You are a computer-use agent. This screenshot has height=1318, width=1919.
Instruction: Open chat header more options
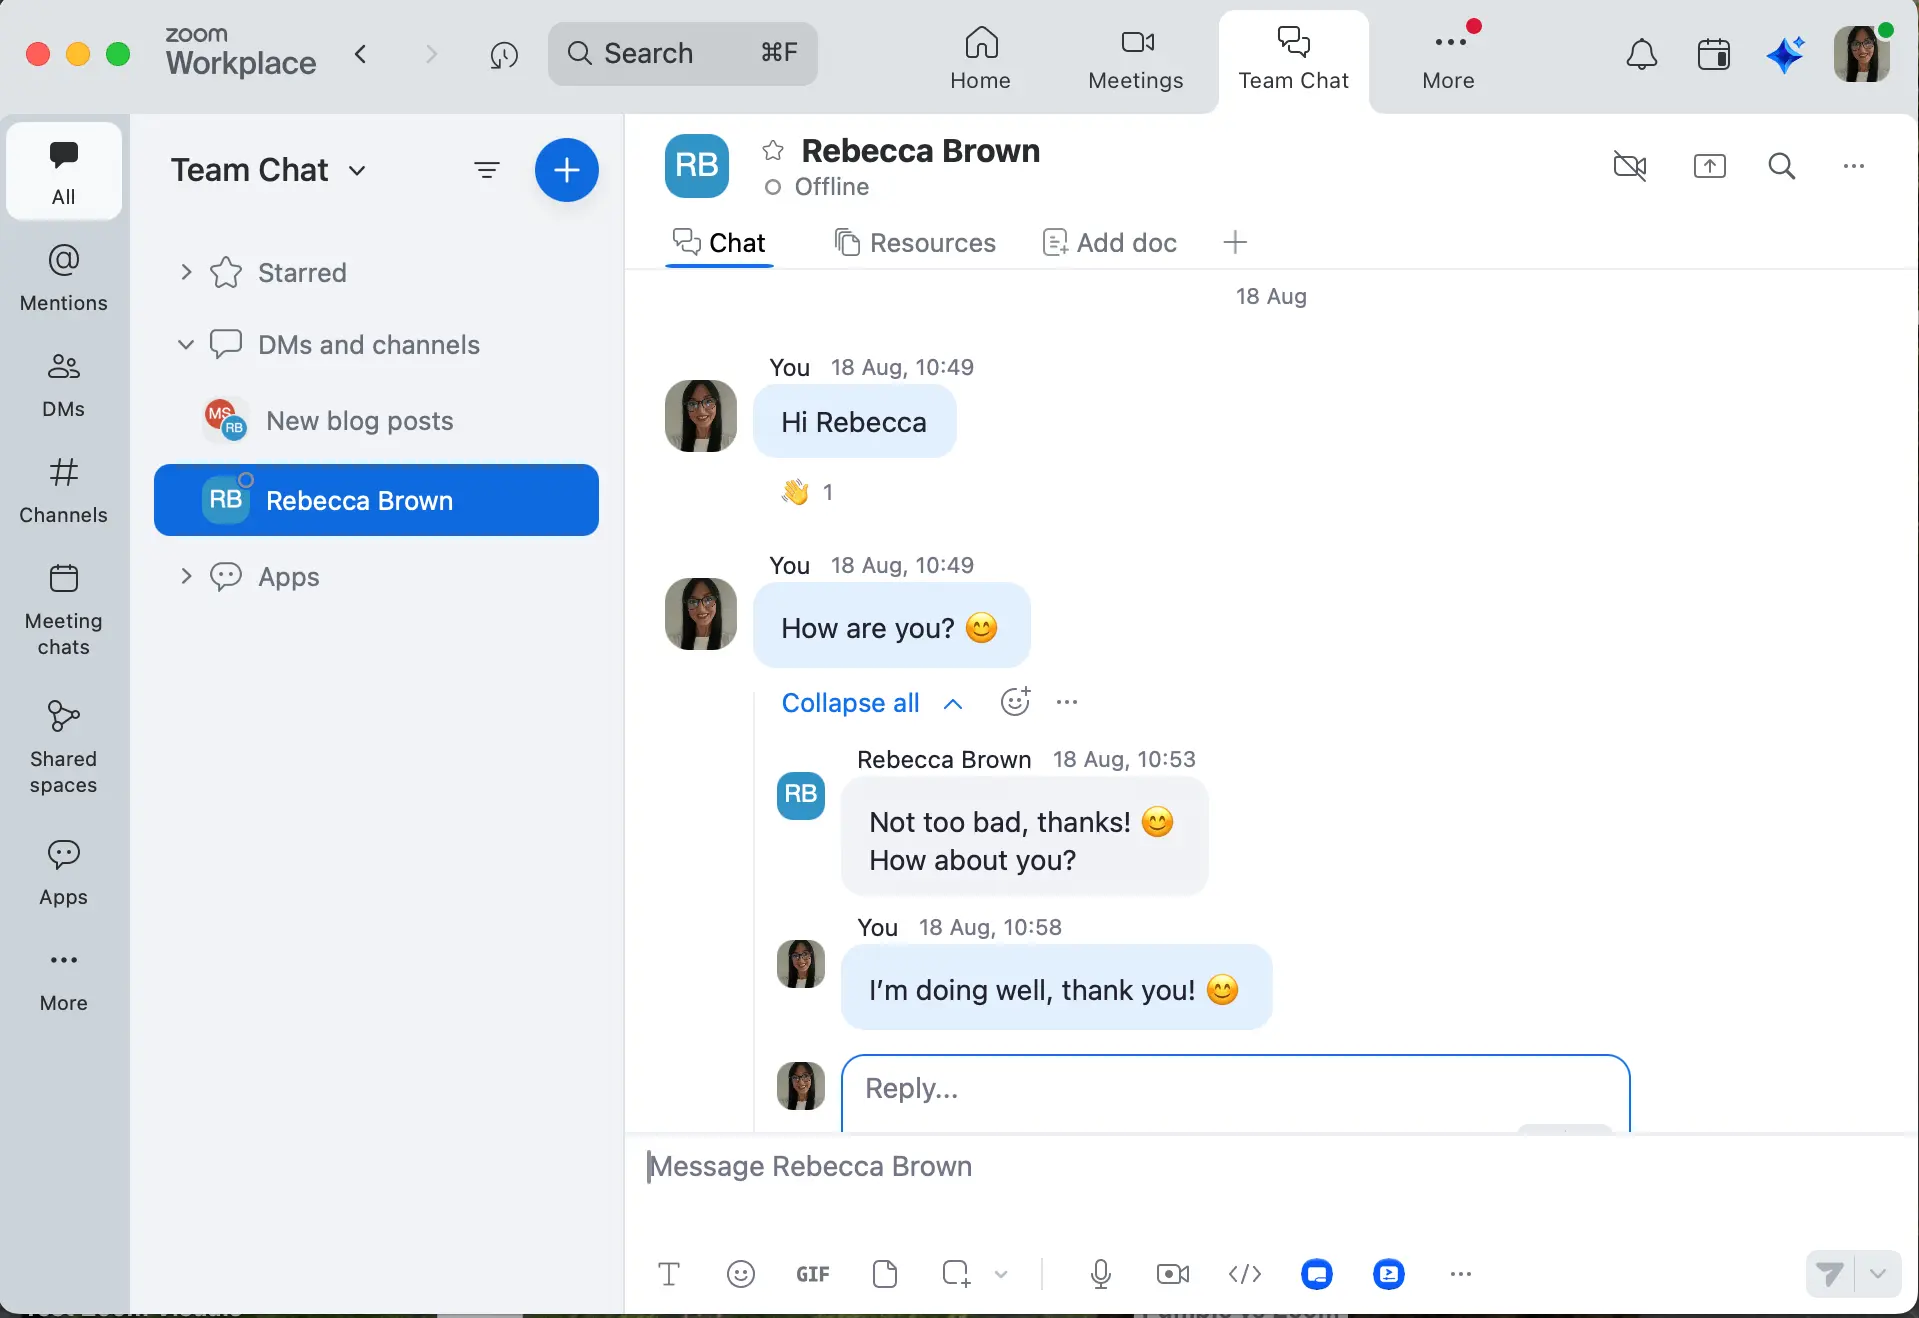point(1854,166)
